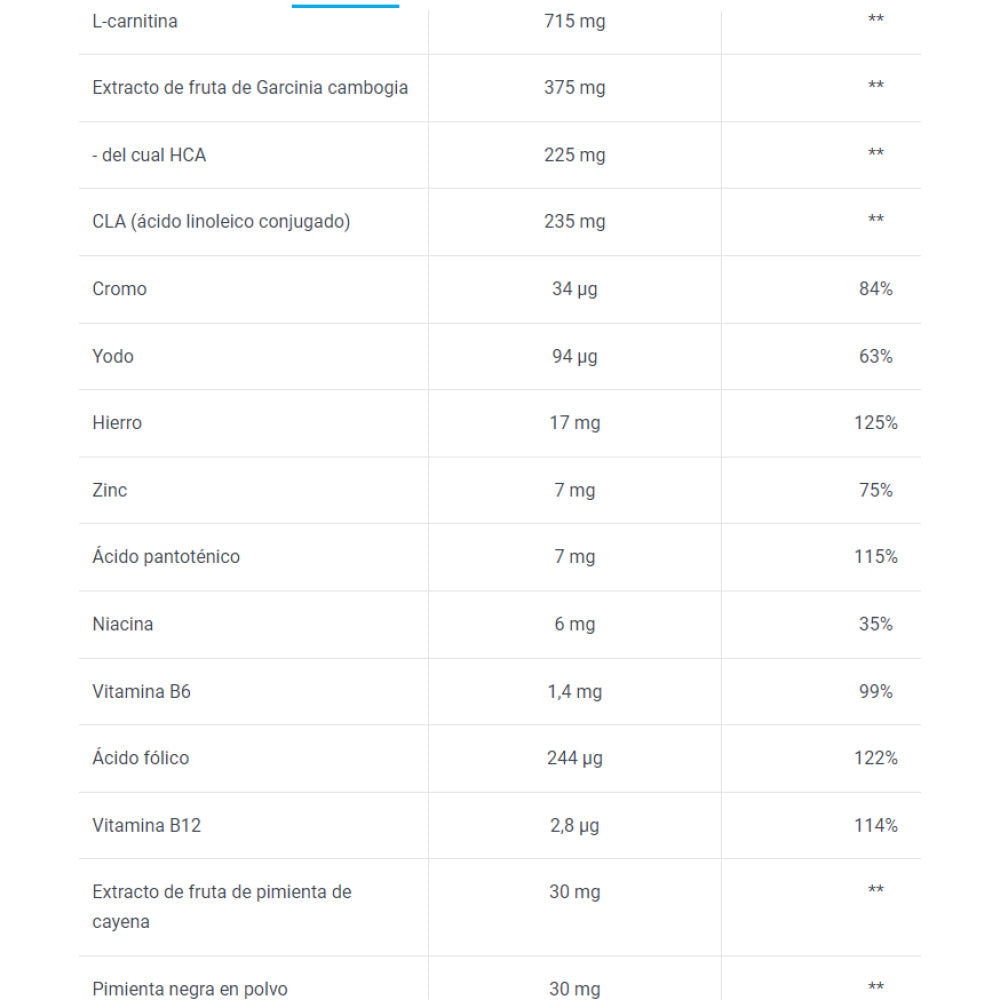The height and width of the screenshot is (1000, 1000).
Task: Click Extracto de fruta de pimienta de cayena
Action: pos(221,906)
